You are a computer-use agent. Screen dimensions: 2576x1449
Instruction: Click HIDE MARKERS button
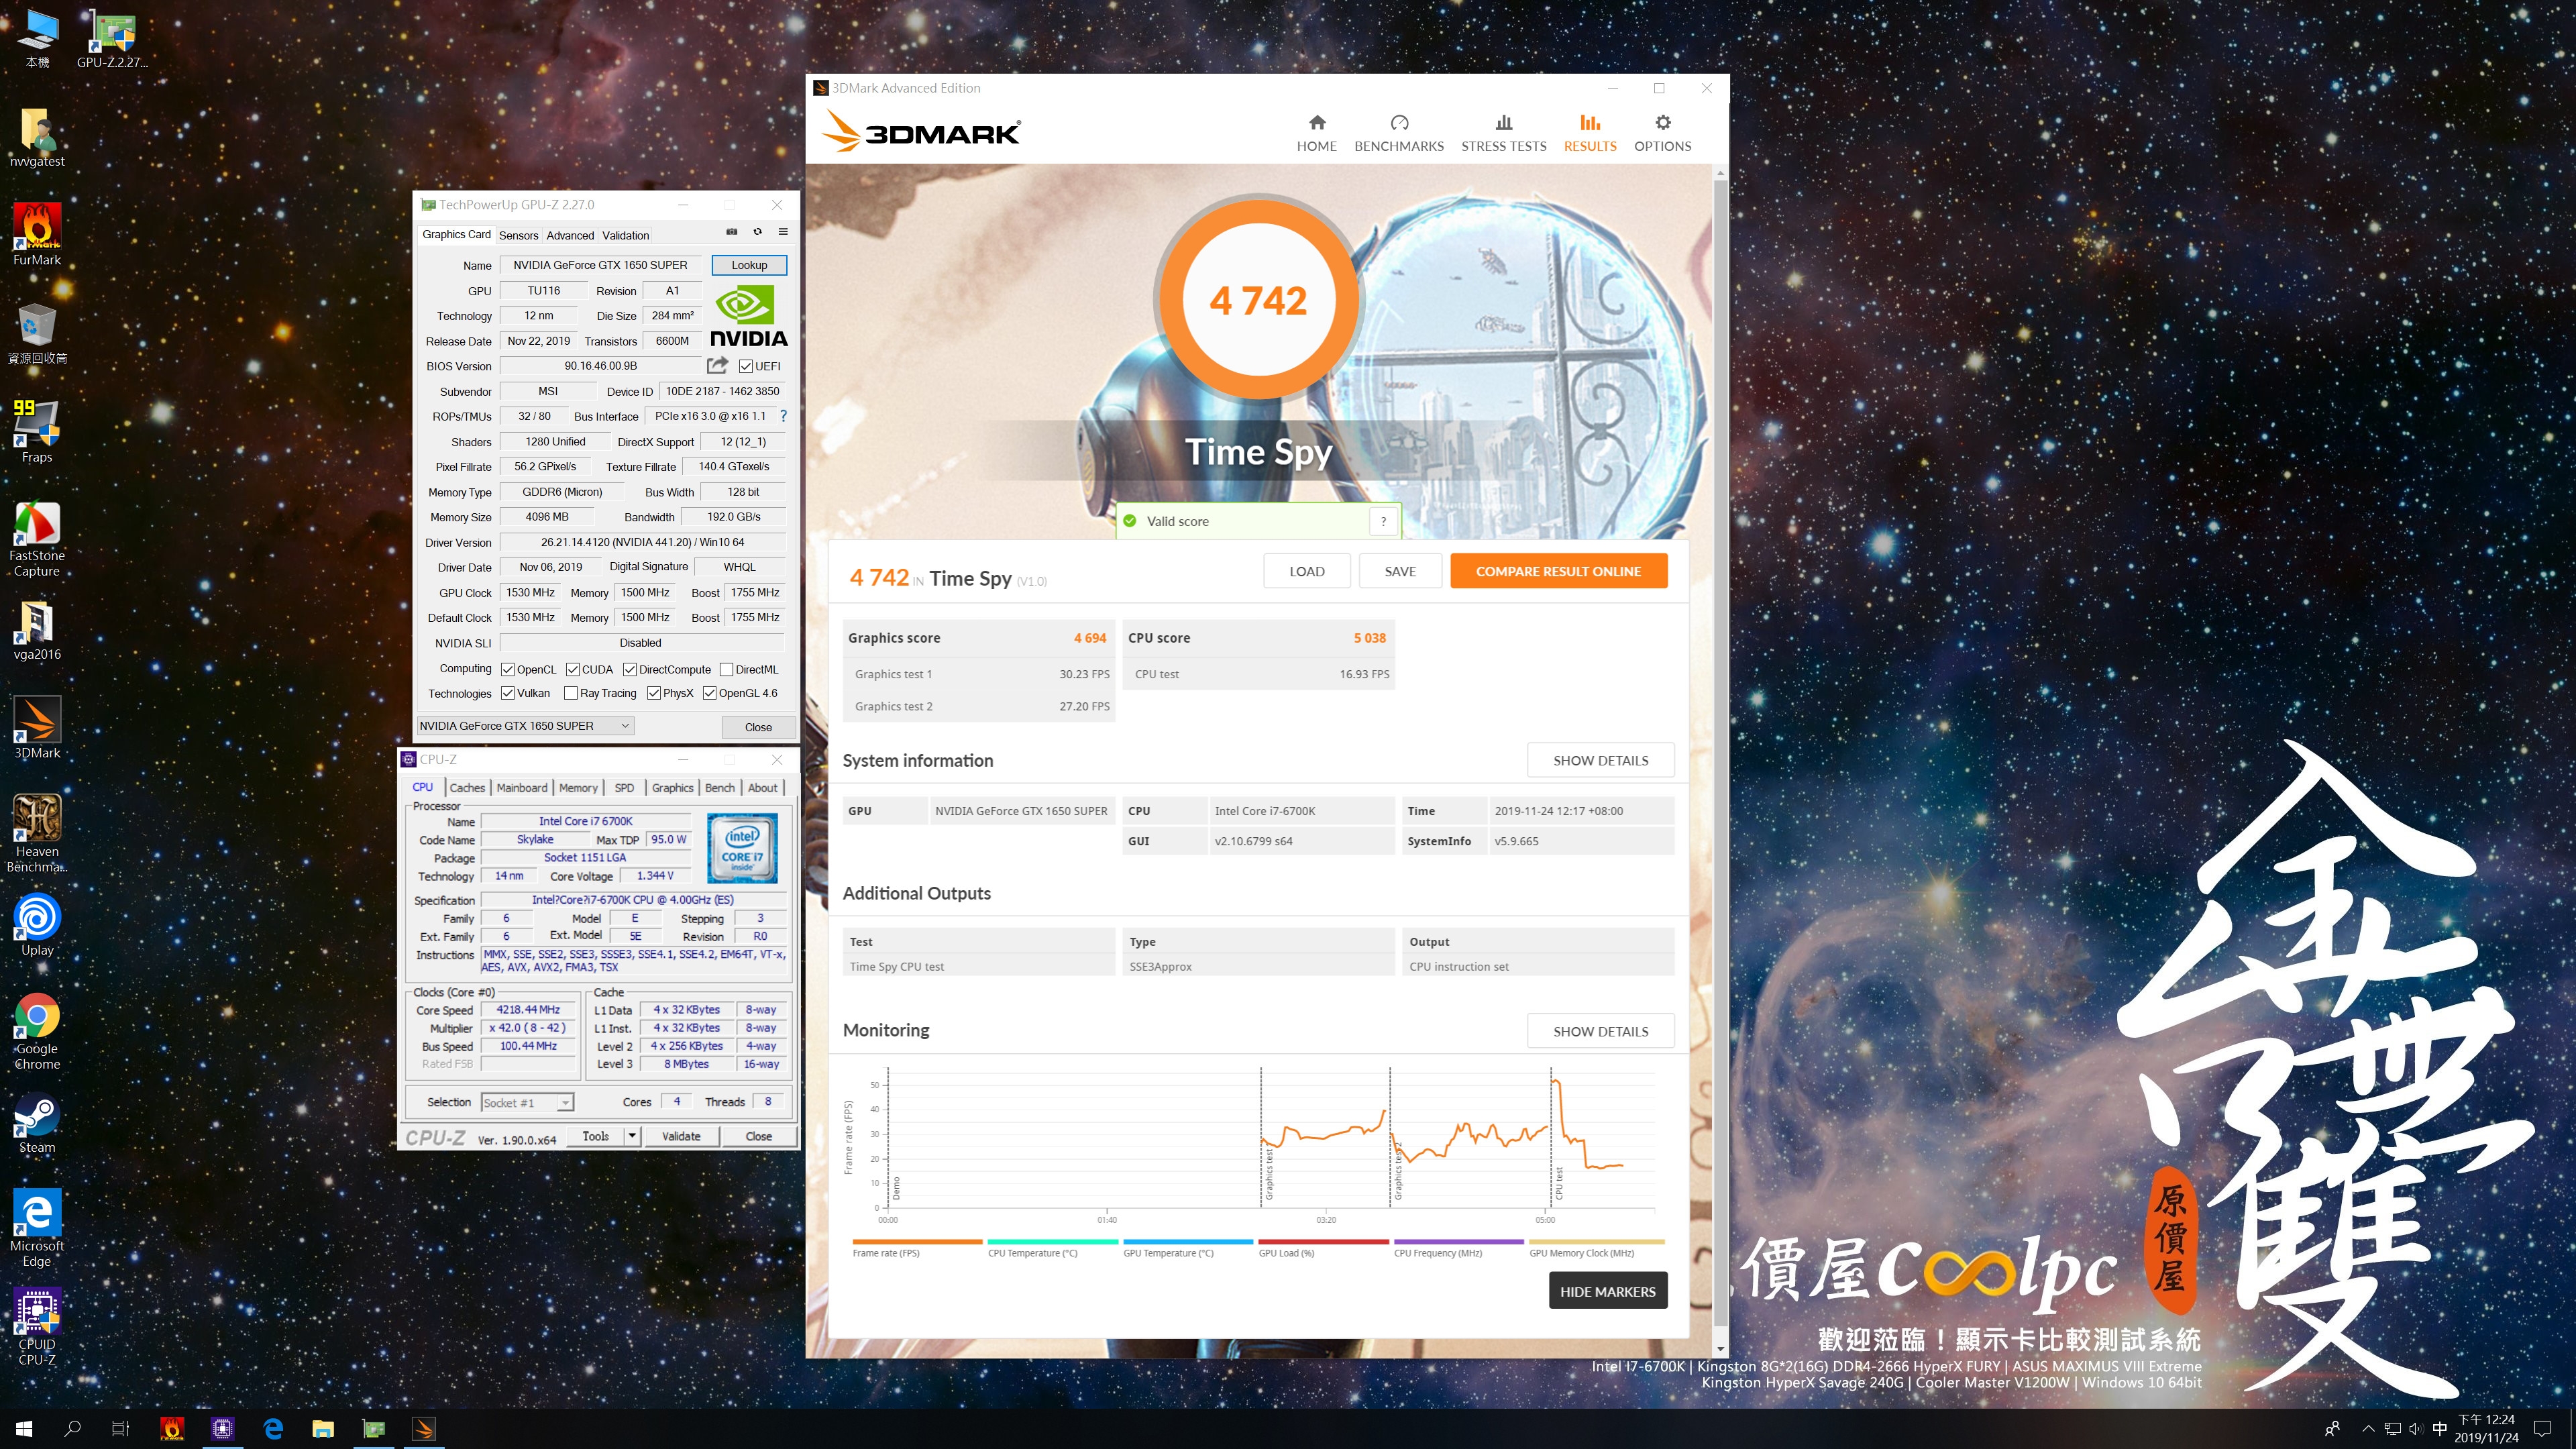click(1607, 1291)
